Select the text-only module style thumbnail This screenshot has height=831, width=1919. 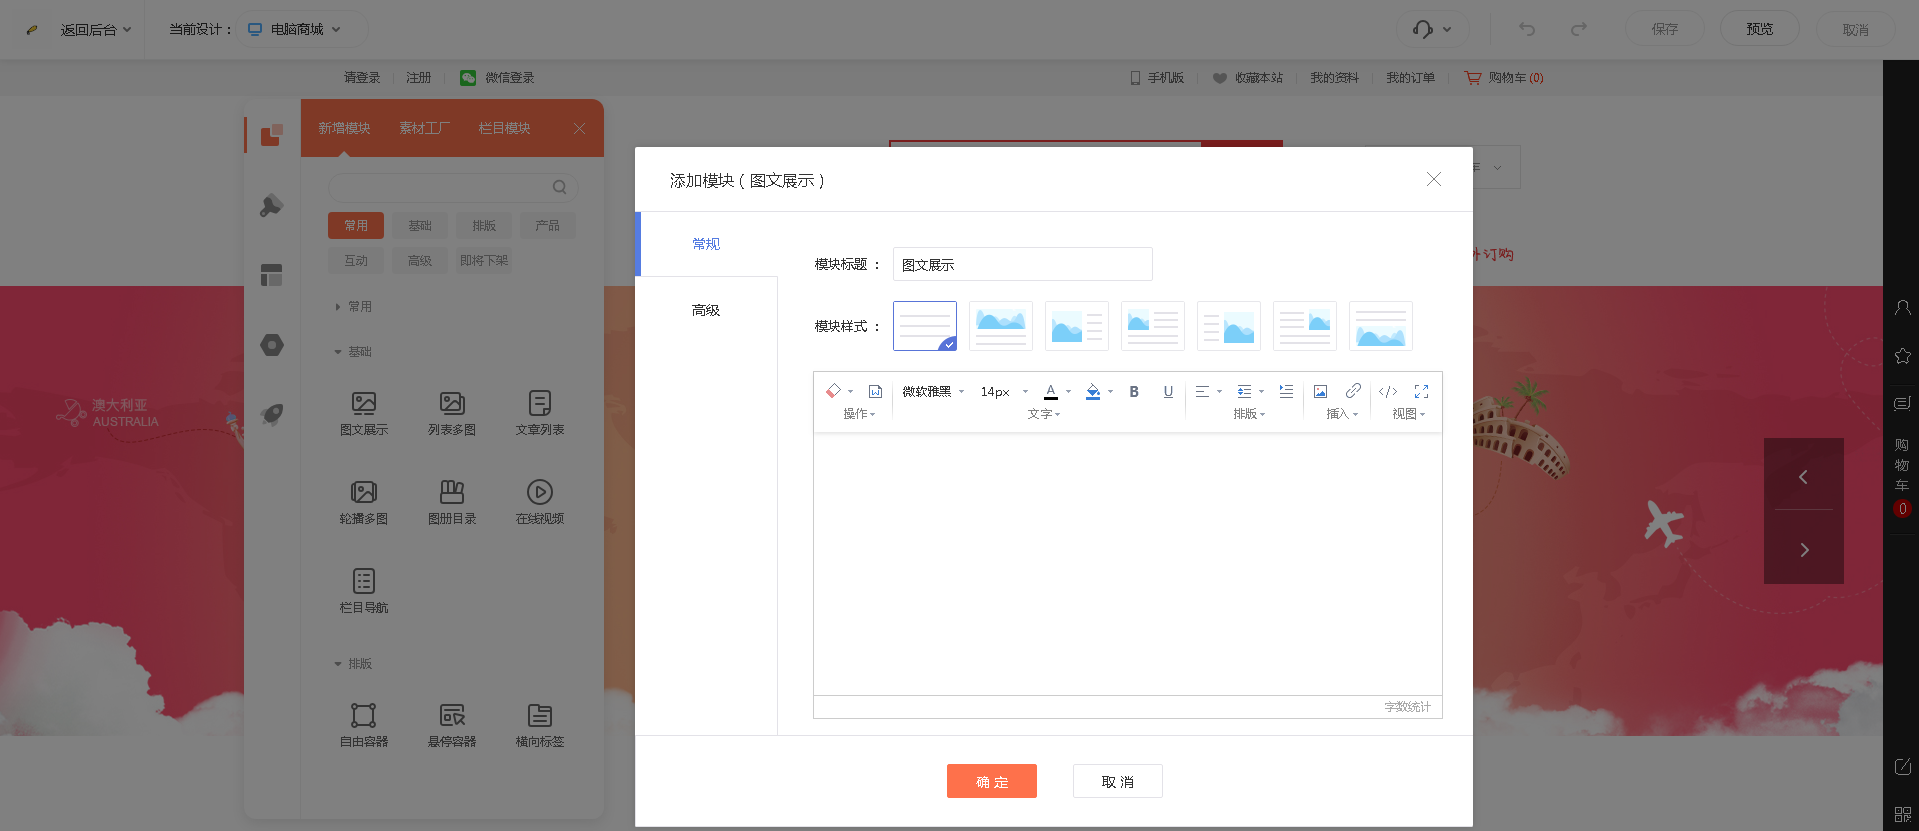pos(925,326)
